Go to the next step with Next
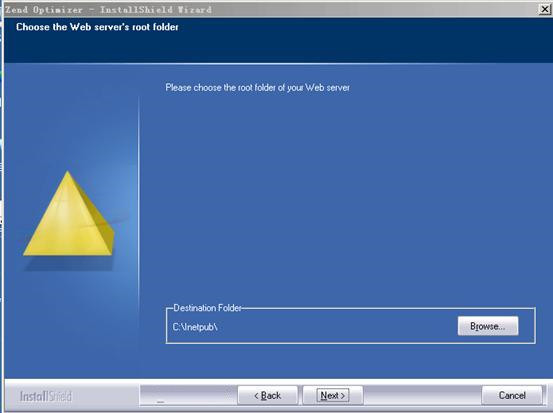Screen dimensions: 553x413 [x=333, y=395]
